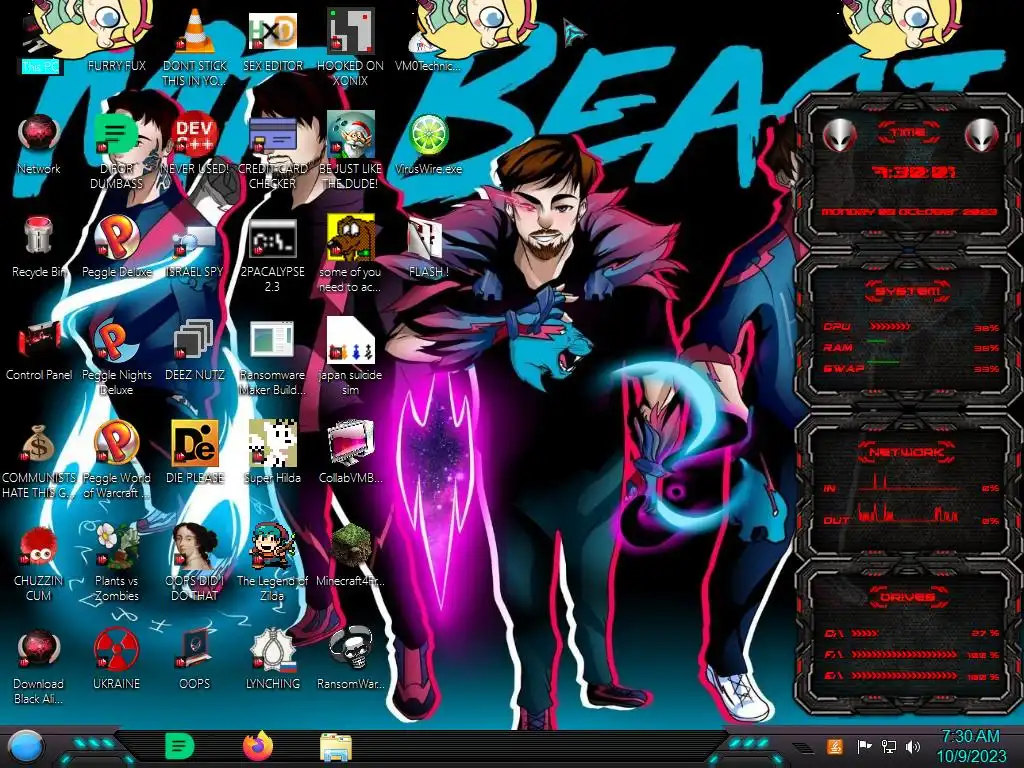Launch Peggle Nights Deluxe shortcut
This screenshot has width=1024, height=768.
(x=116, y=341)
